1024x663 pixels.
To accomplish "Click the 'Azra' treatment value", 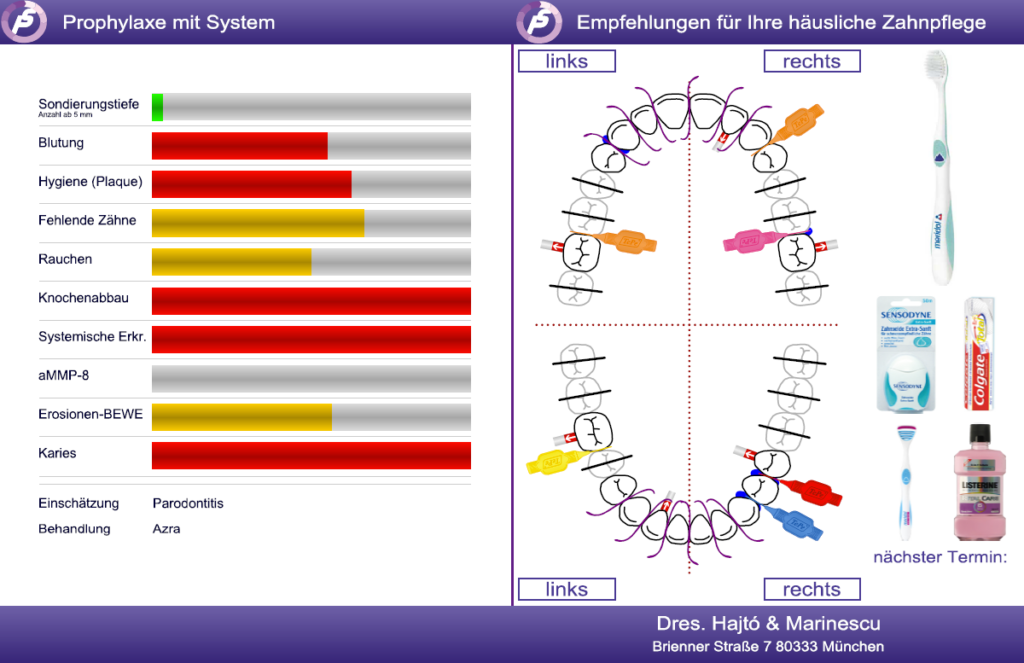I will click(x=167, y=529).
